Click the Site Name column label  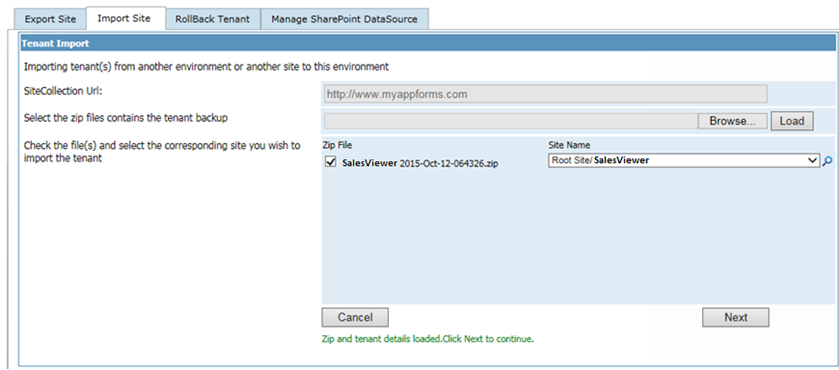click(569, 145)
